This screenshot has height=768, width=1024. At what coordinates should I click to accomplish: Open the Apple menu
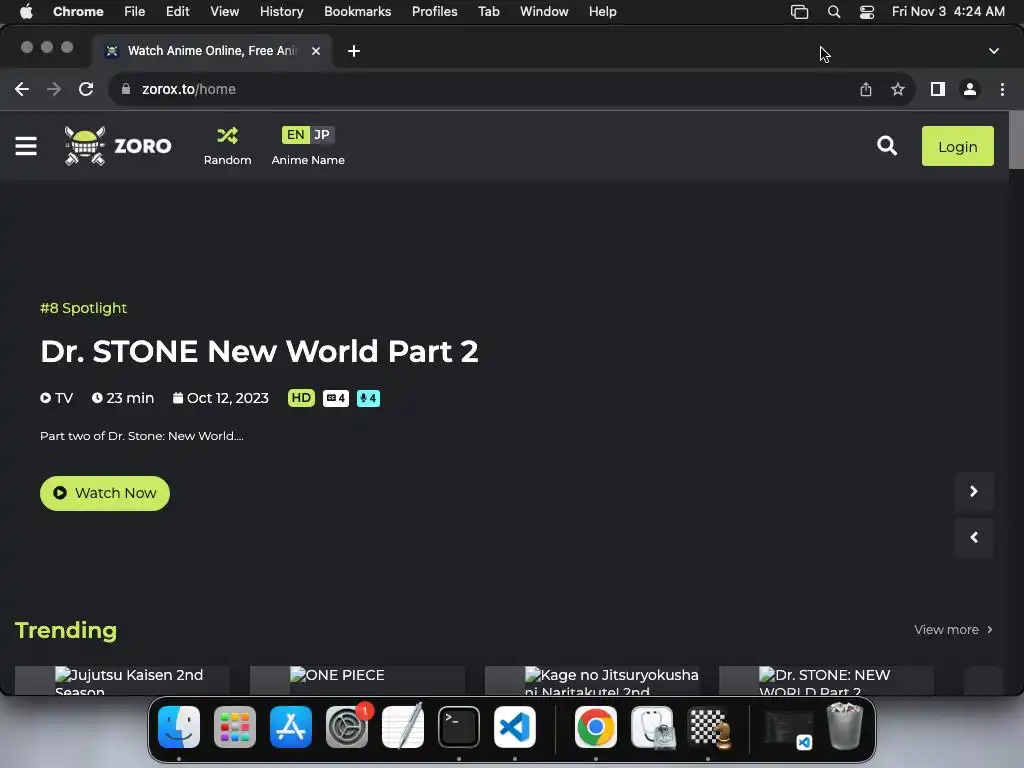click(26, 11)
